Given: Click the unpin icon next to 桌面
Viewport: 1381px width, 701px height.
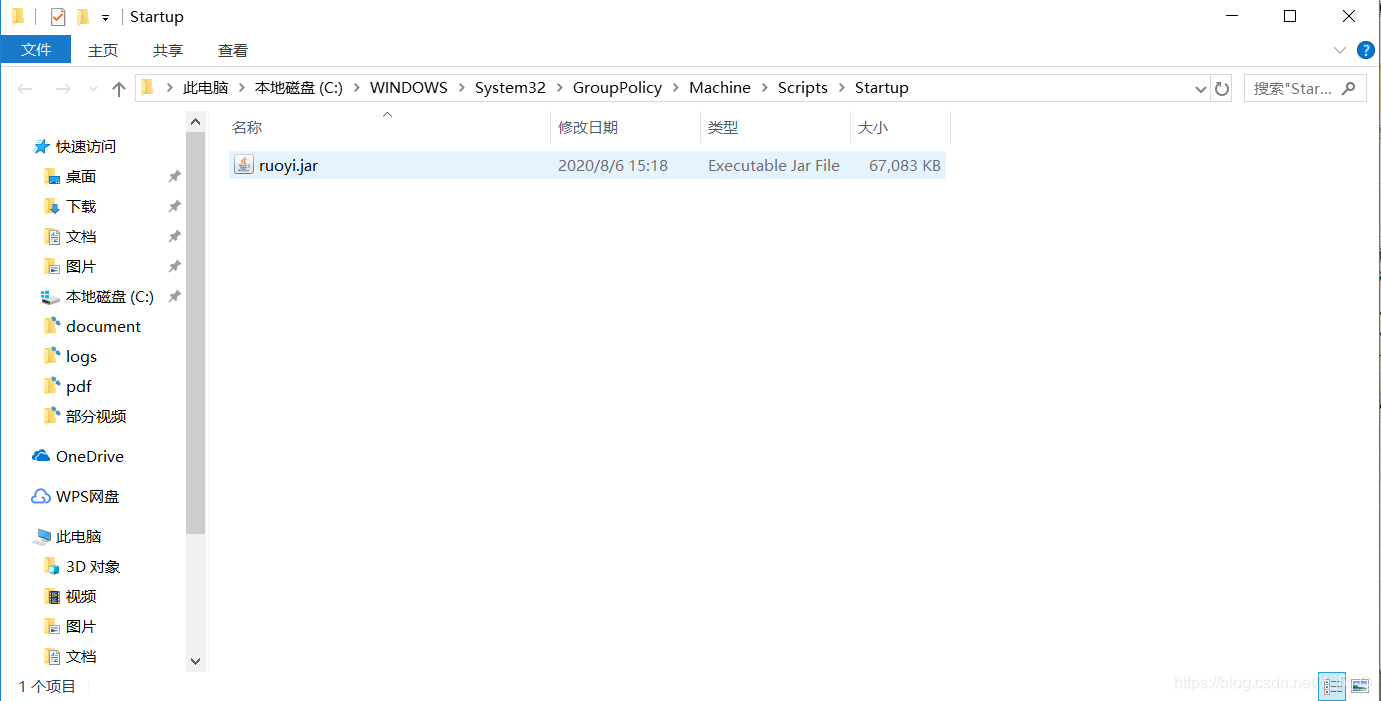Looking at the screenshot, I should [174, 176].
